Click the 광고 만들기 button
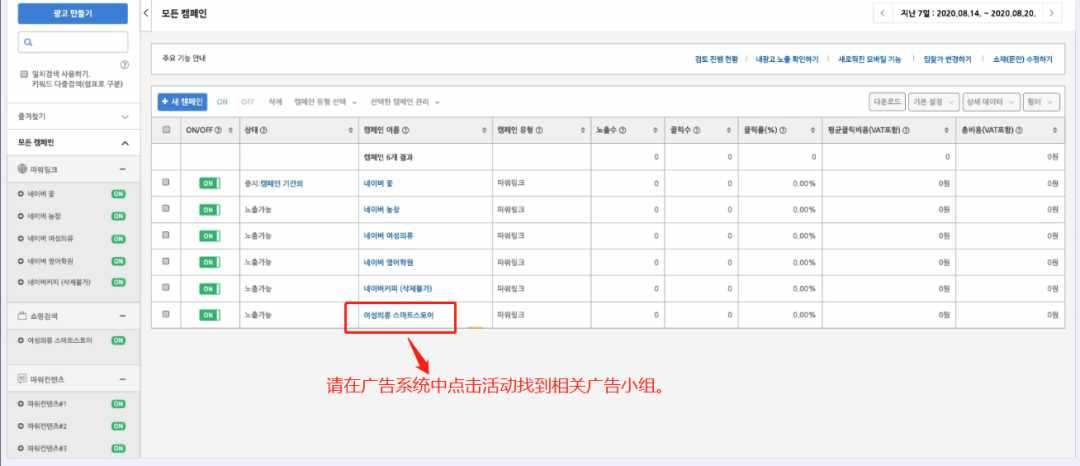The image size is (1080, 466). point(72,13)
